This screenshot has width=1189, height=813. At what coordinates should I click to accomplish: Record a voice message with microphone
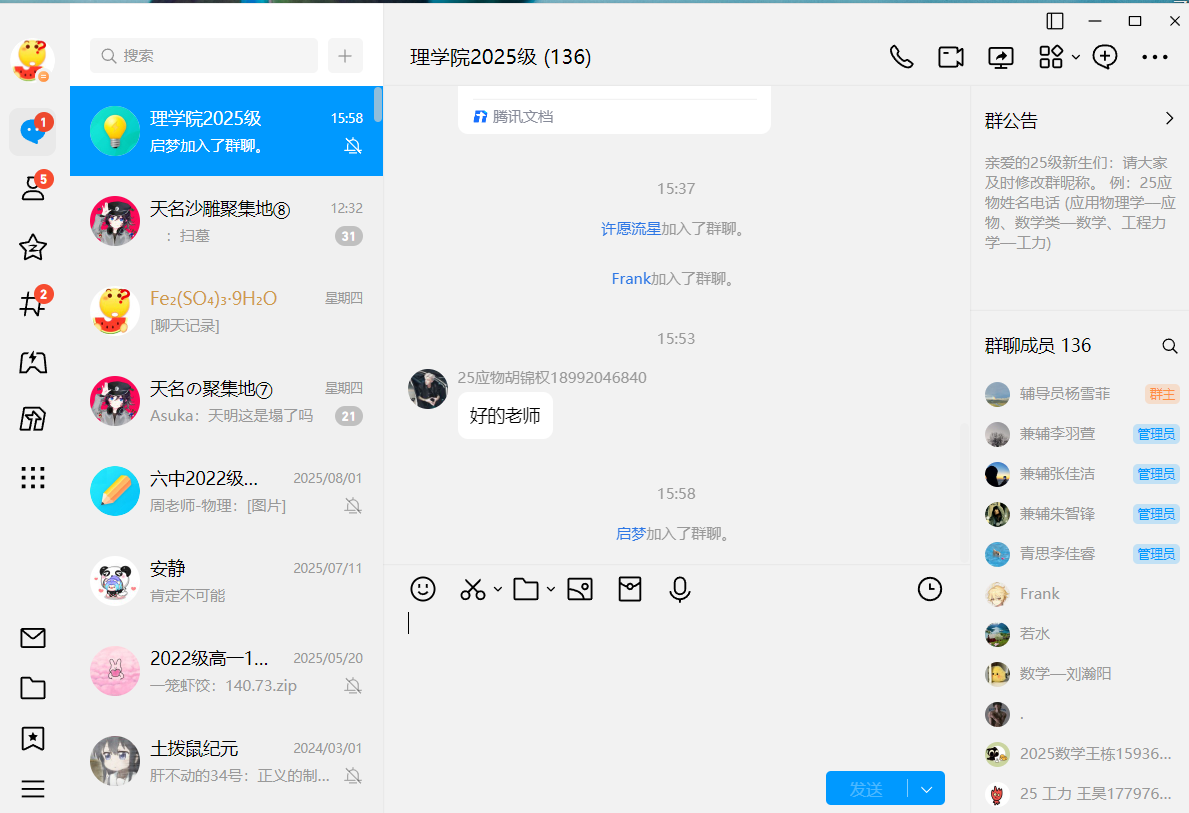pos(680,590)
